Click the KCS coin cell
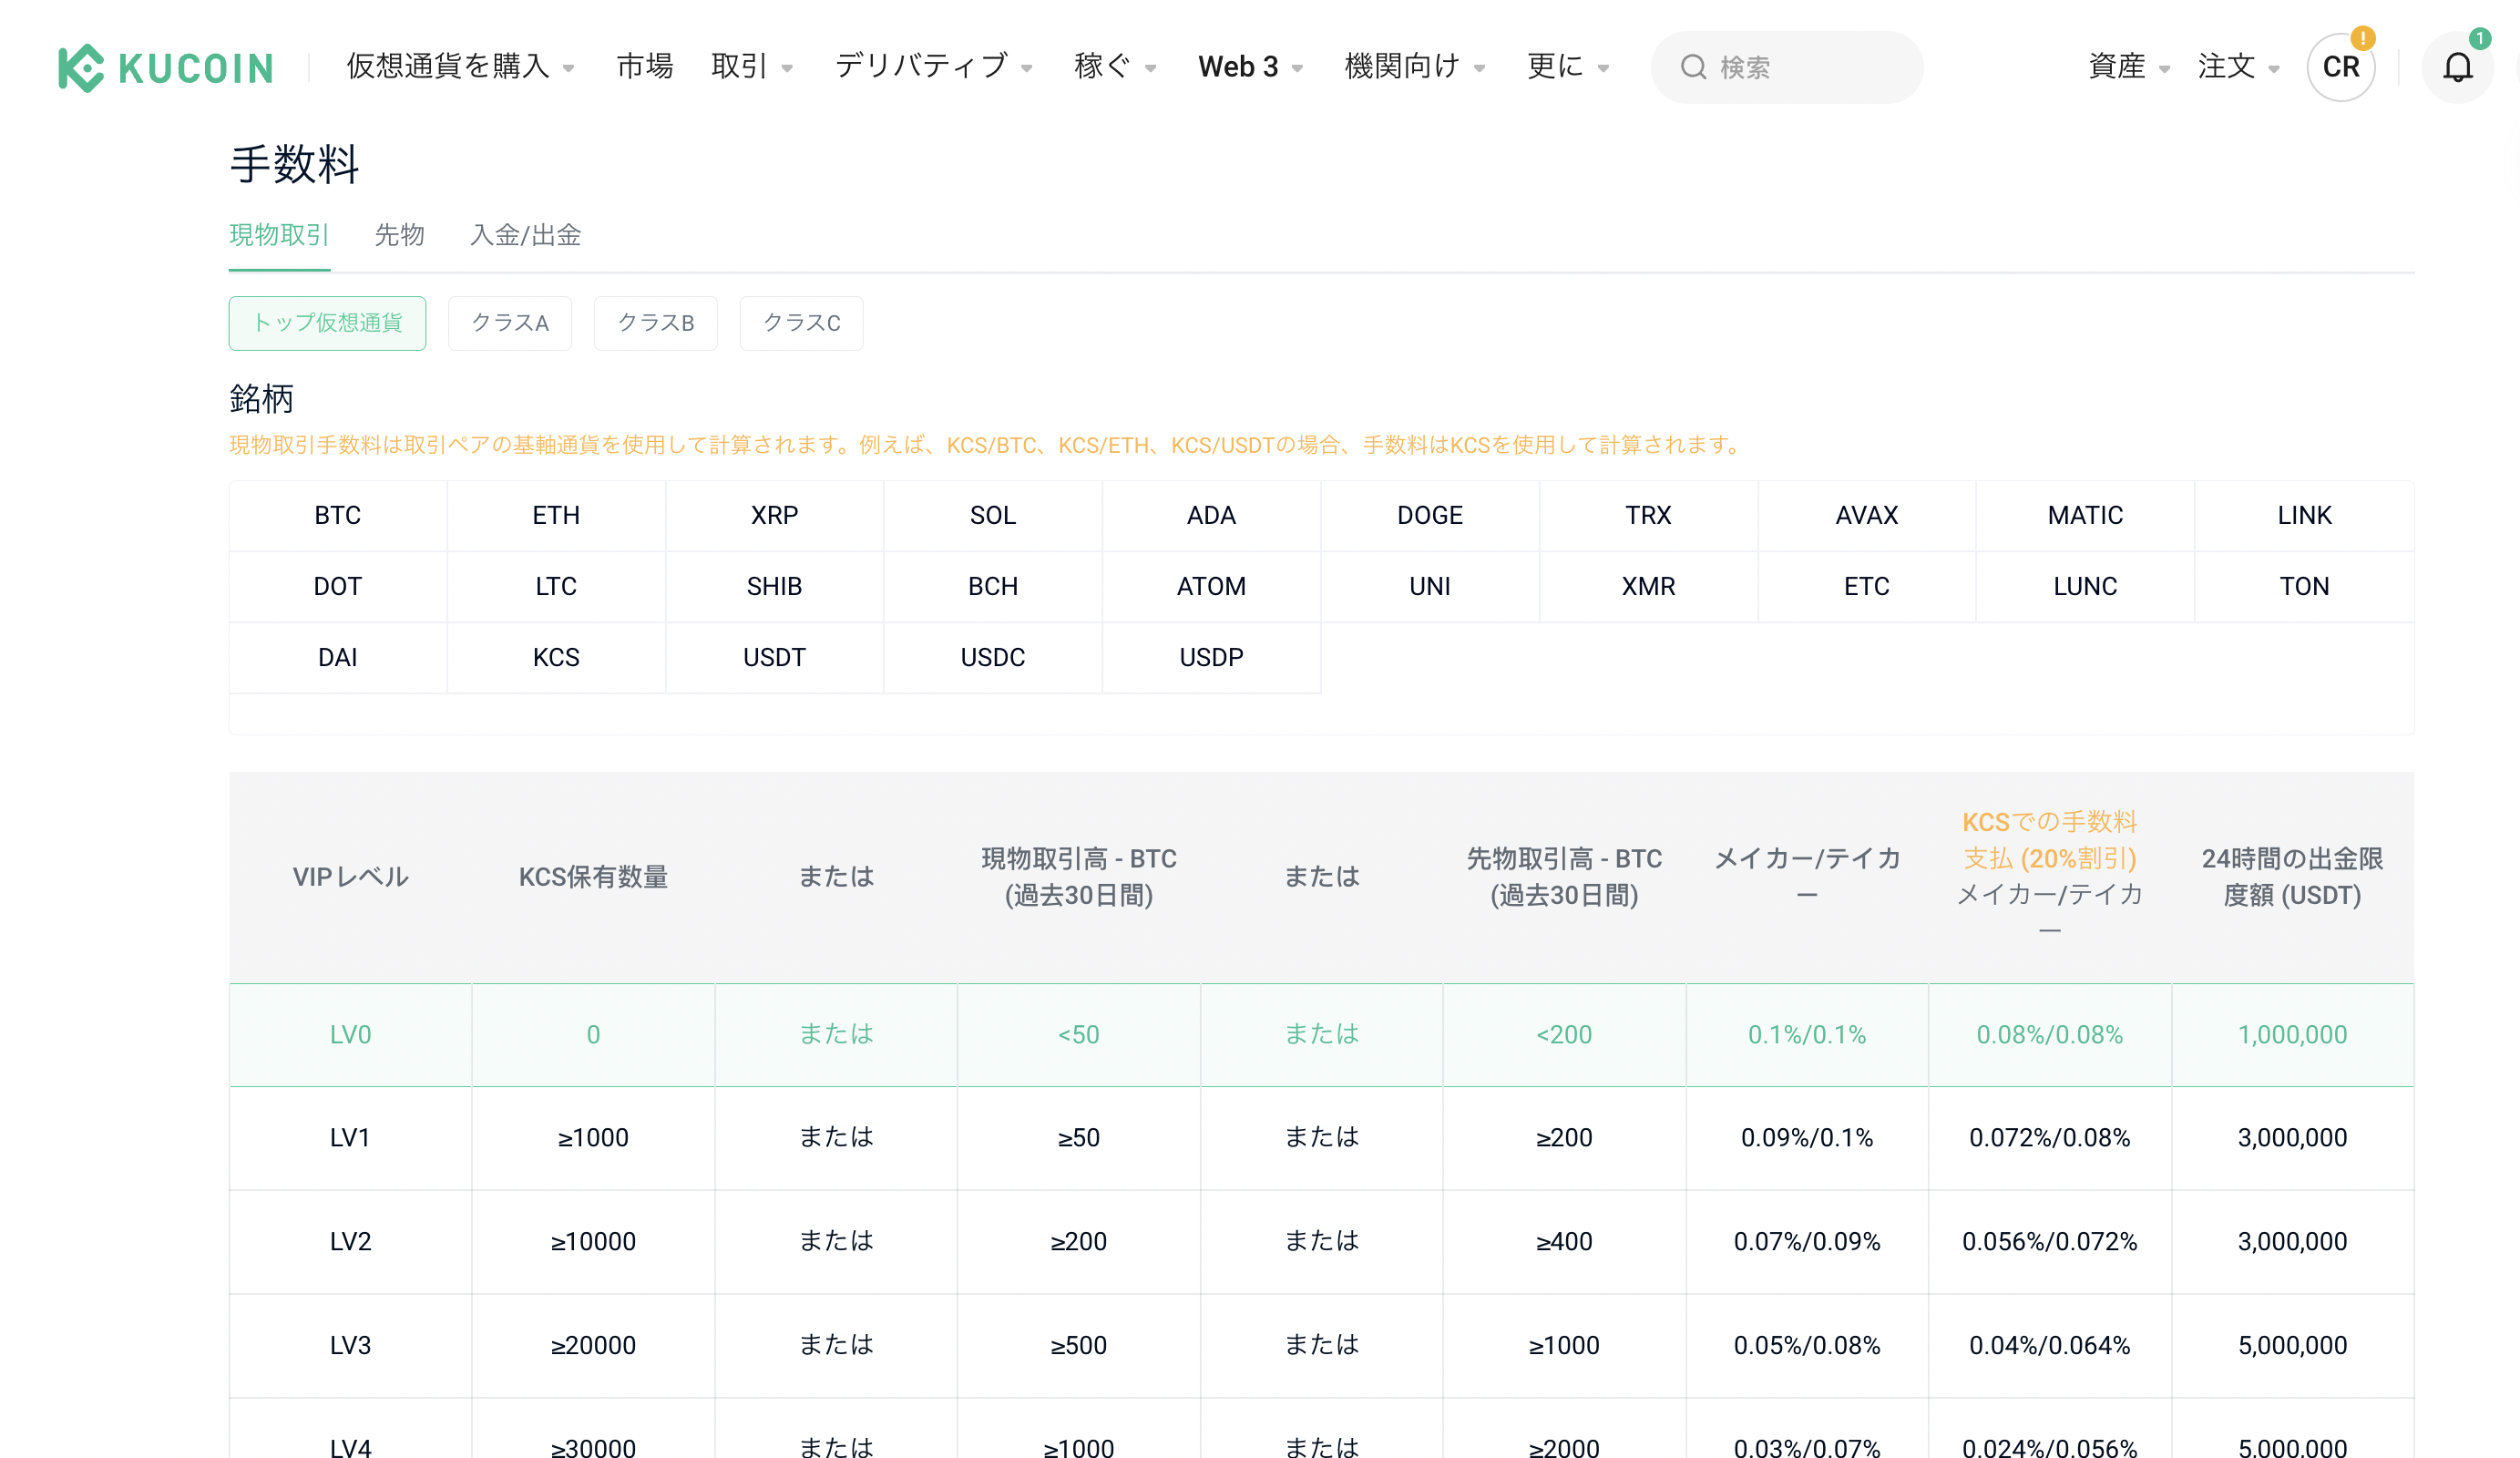The image size is (2520, 1458). [x=556, y=657]
